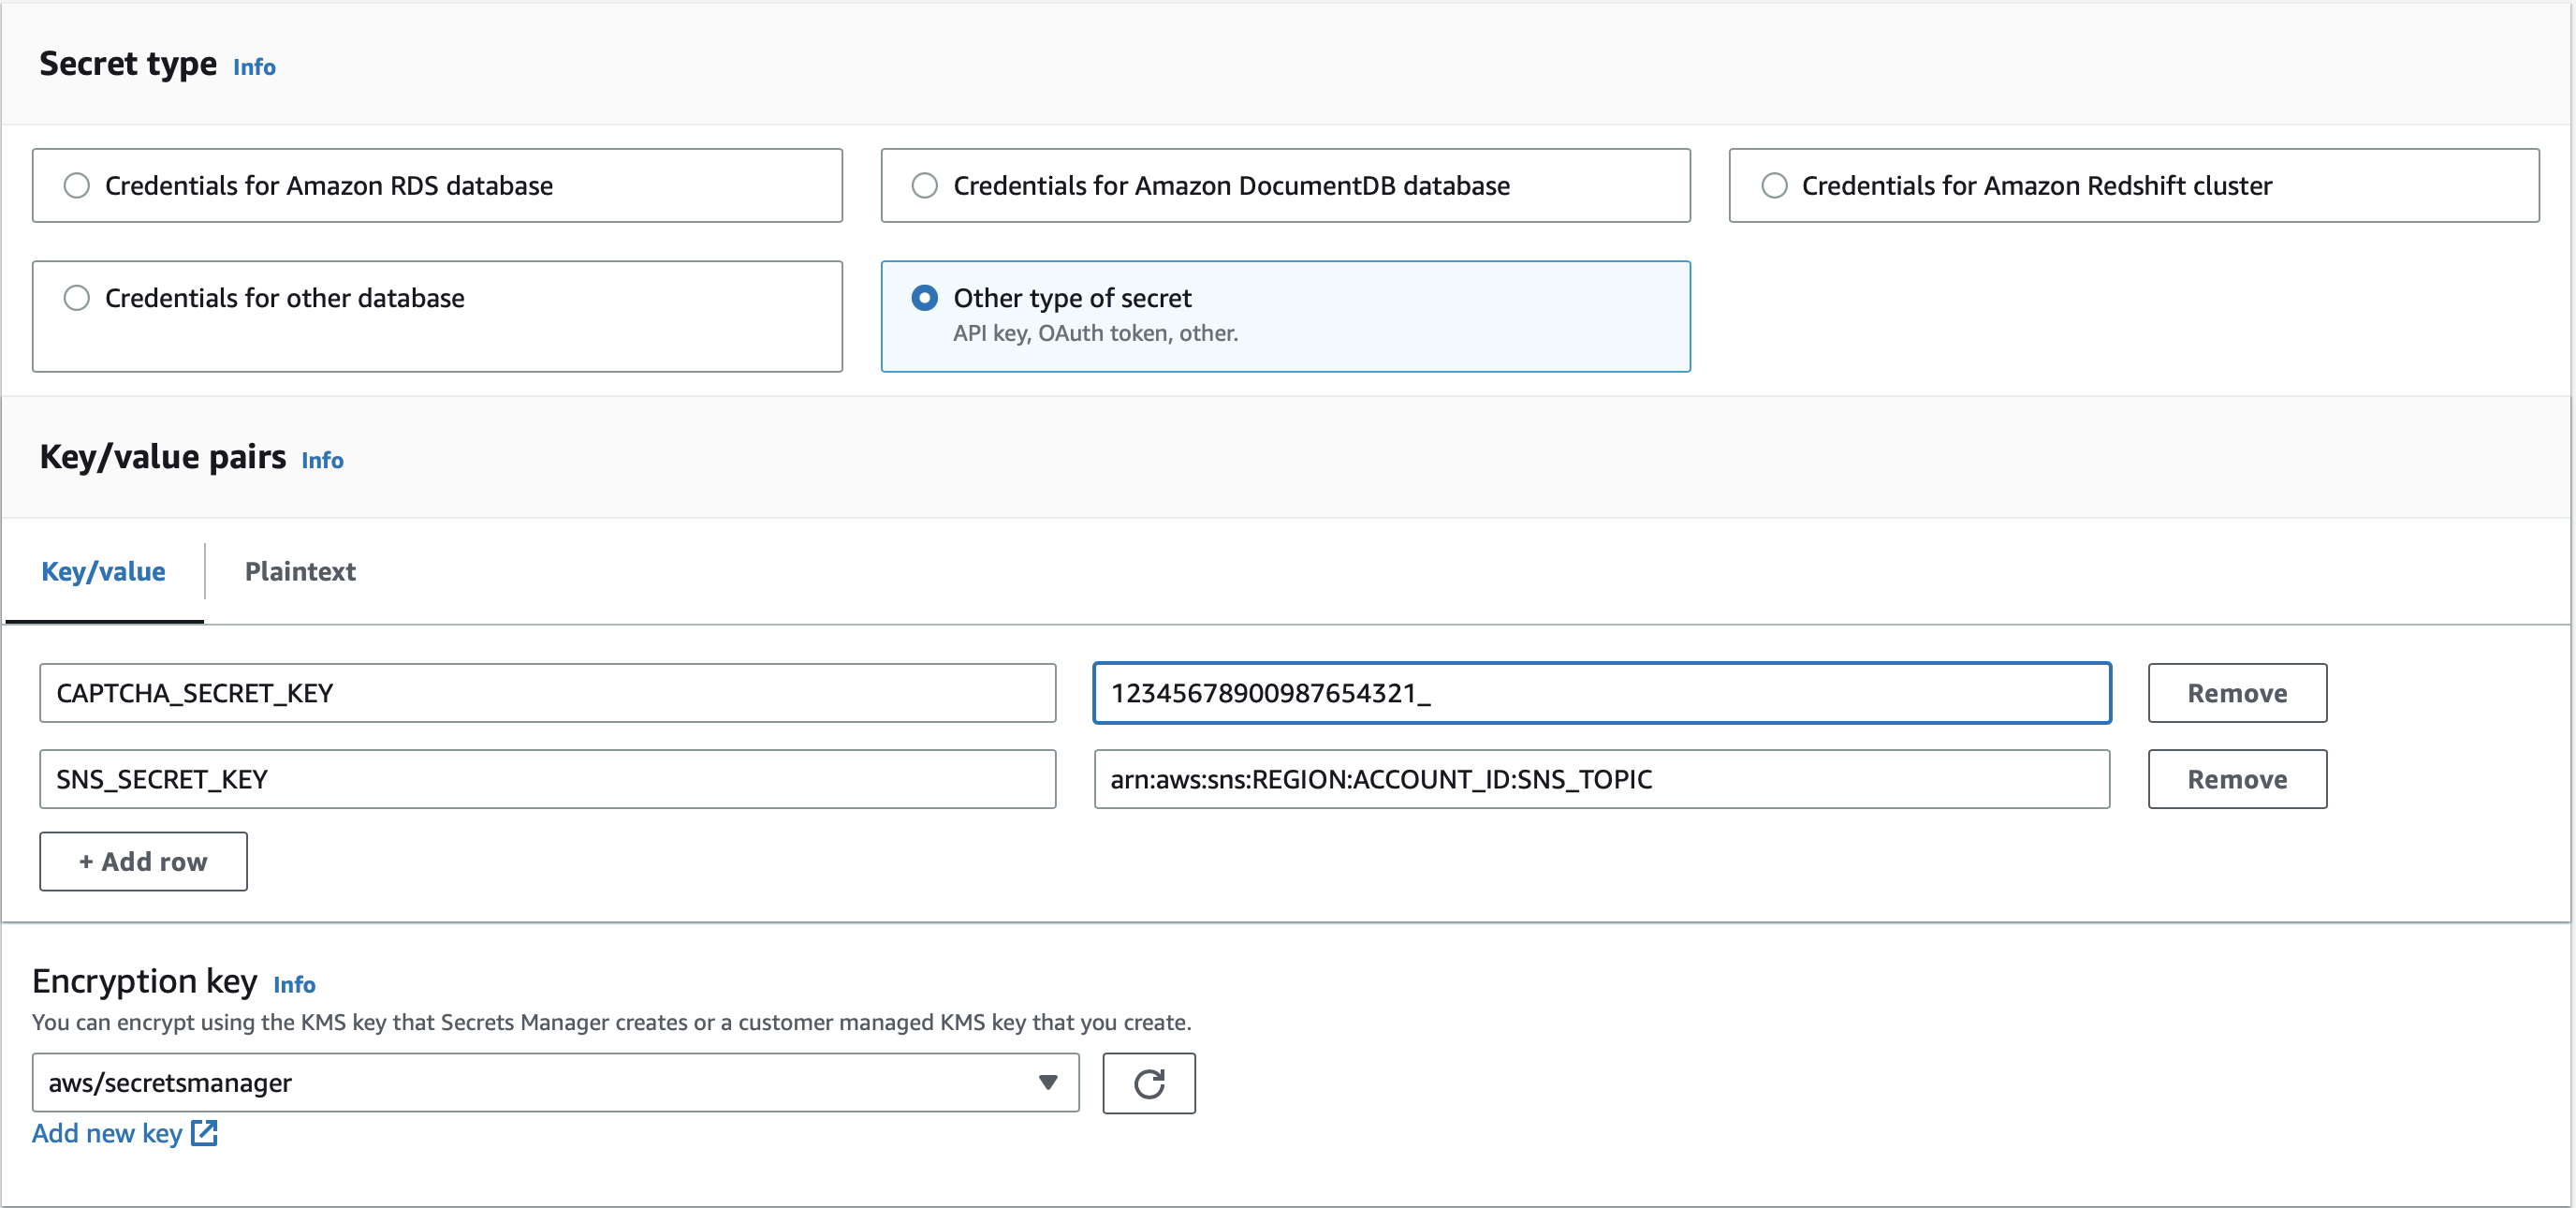Switch to the Plaintext tab
2576x1208 pixels.
coord(300,571)
